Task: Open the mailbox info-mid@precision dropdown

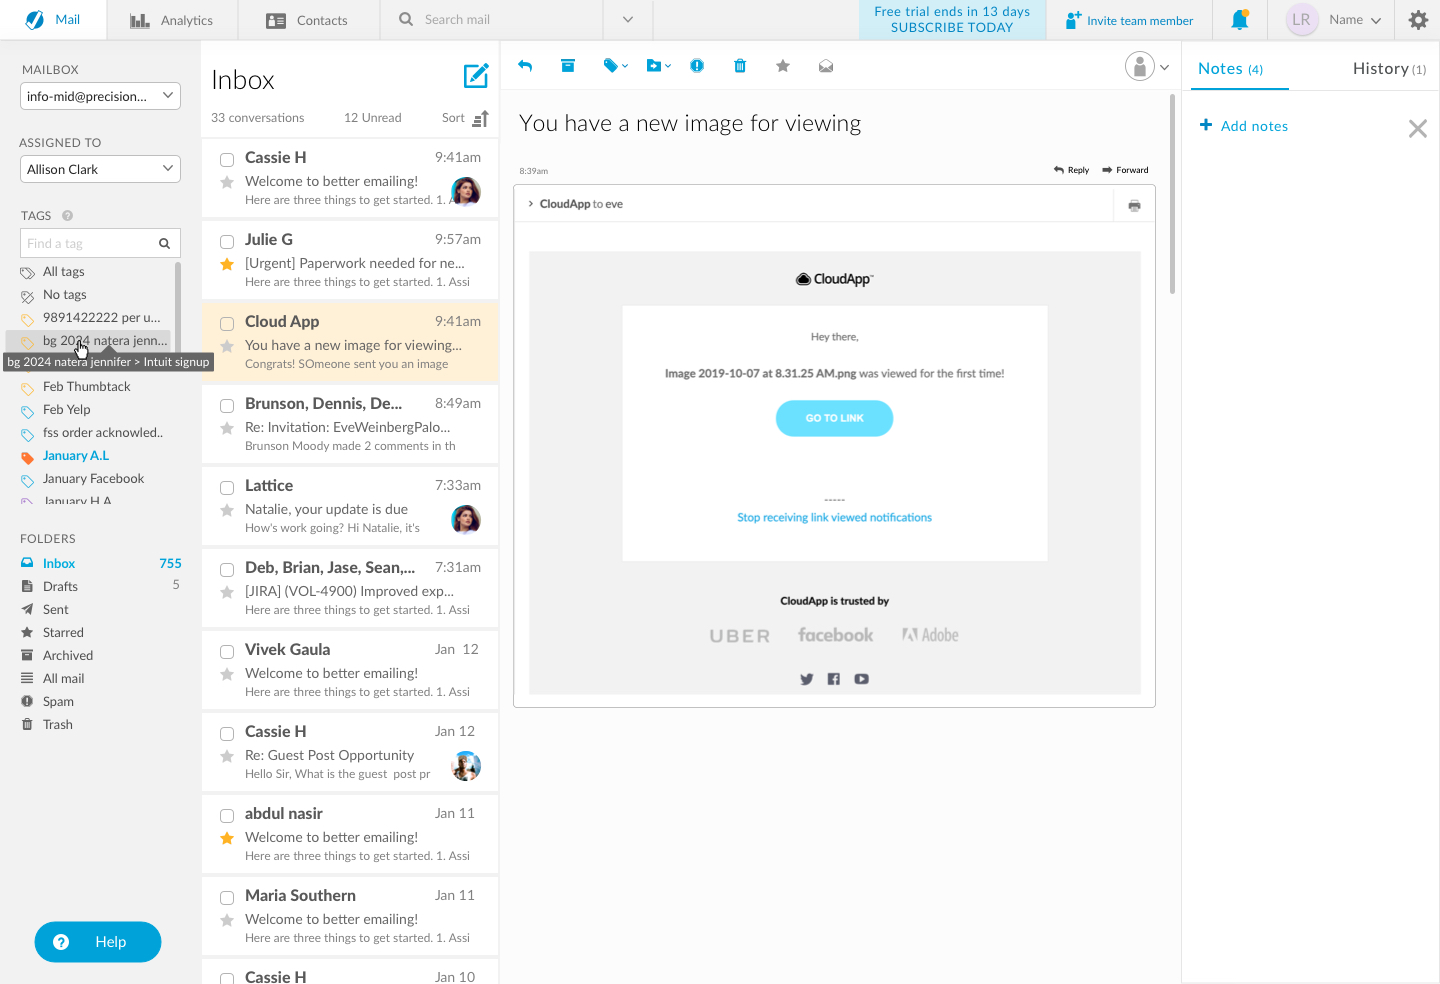Action: pyautogui.click(x=100, y=96)
